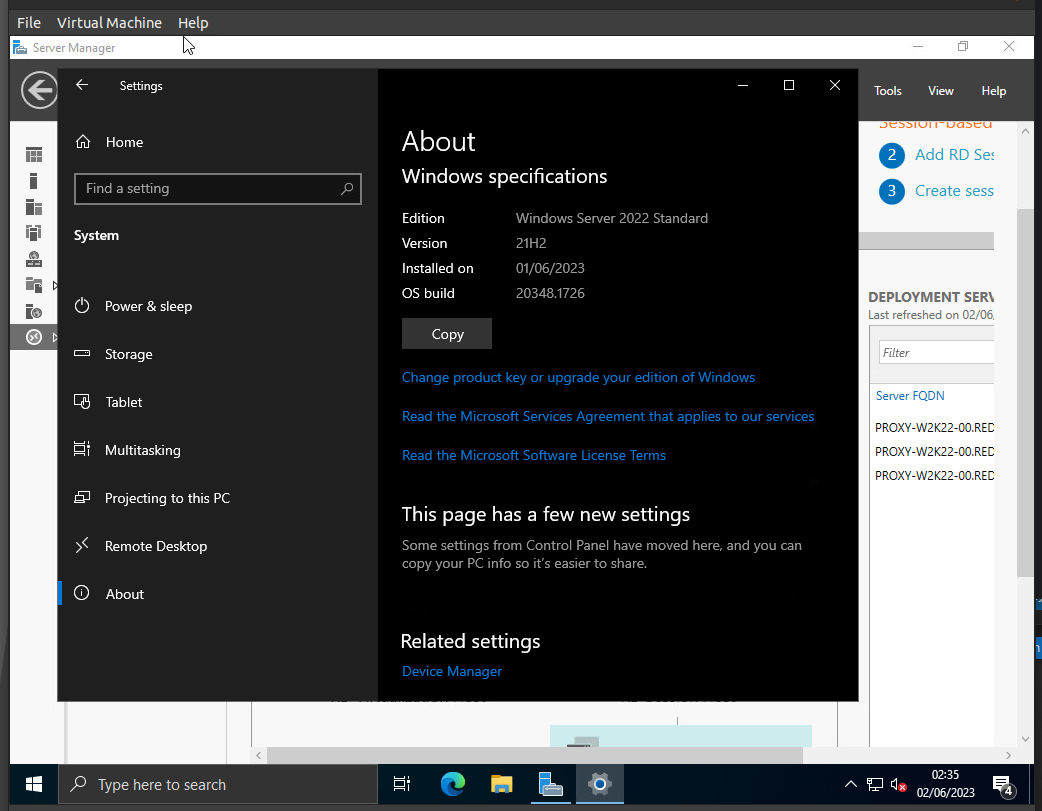Open Windows Start menu
This screenshot has height=811, width=1042.
point(34,785)
